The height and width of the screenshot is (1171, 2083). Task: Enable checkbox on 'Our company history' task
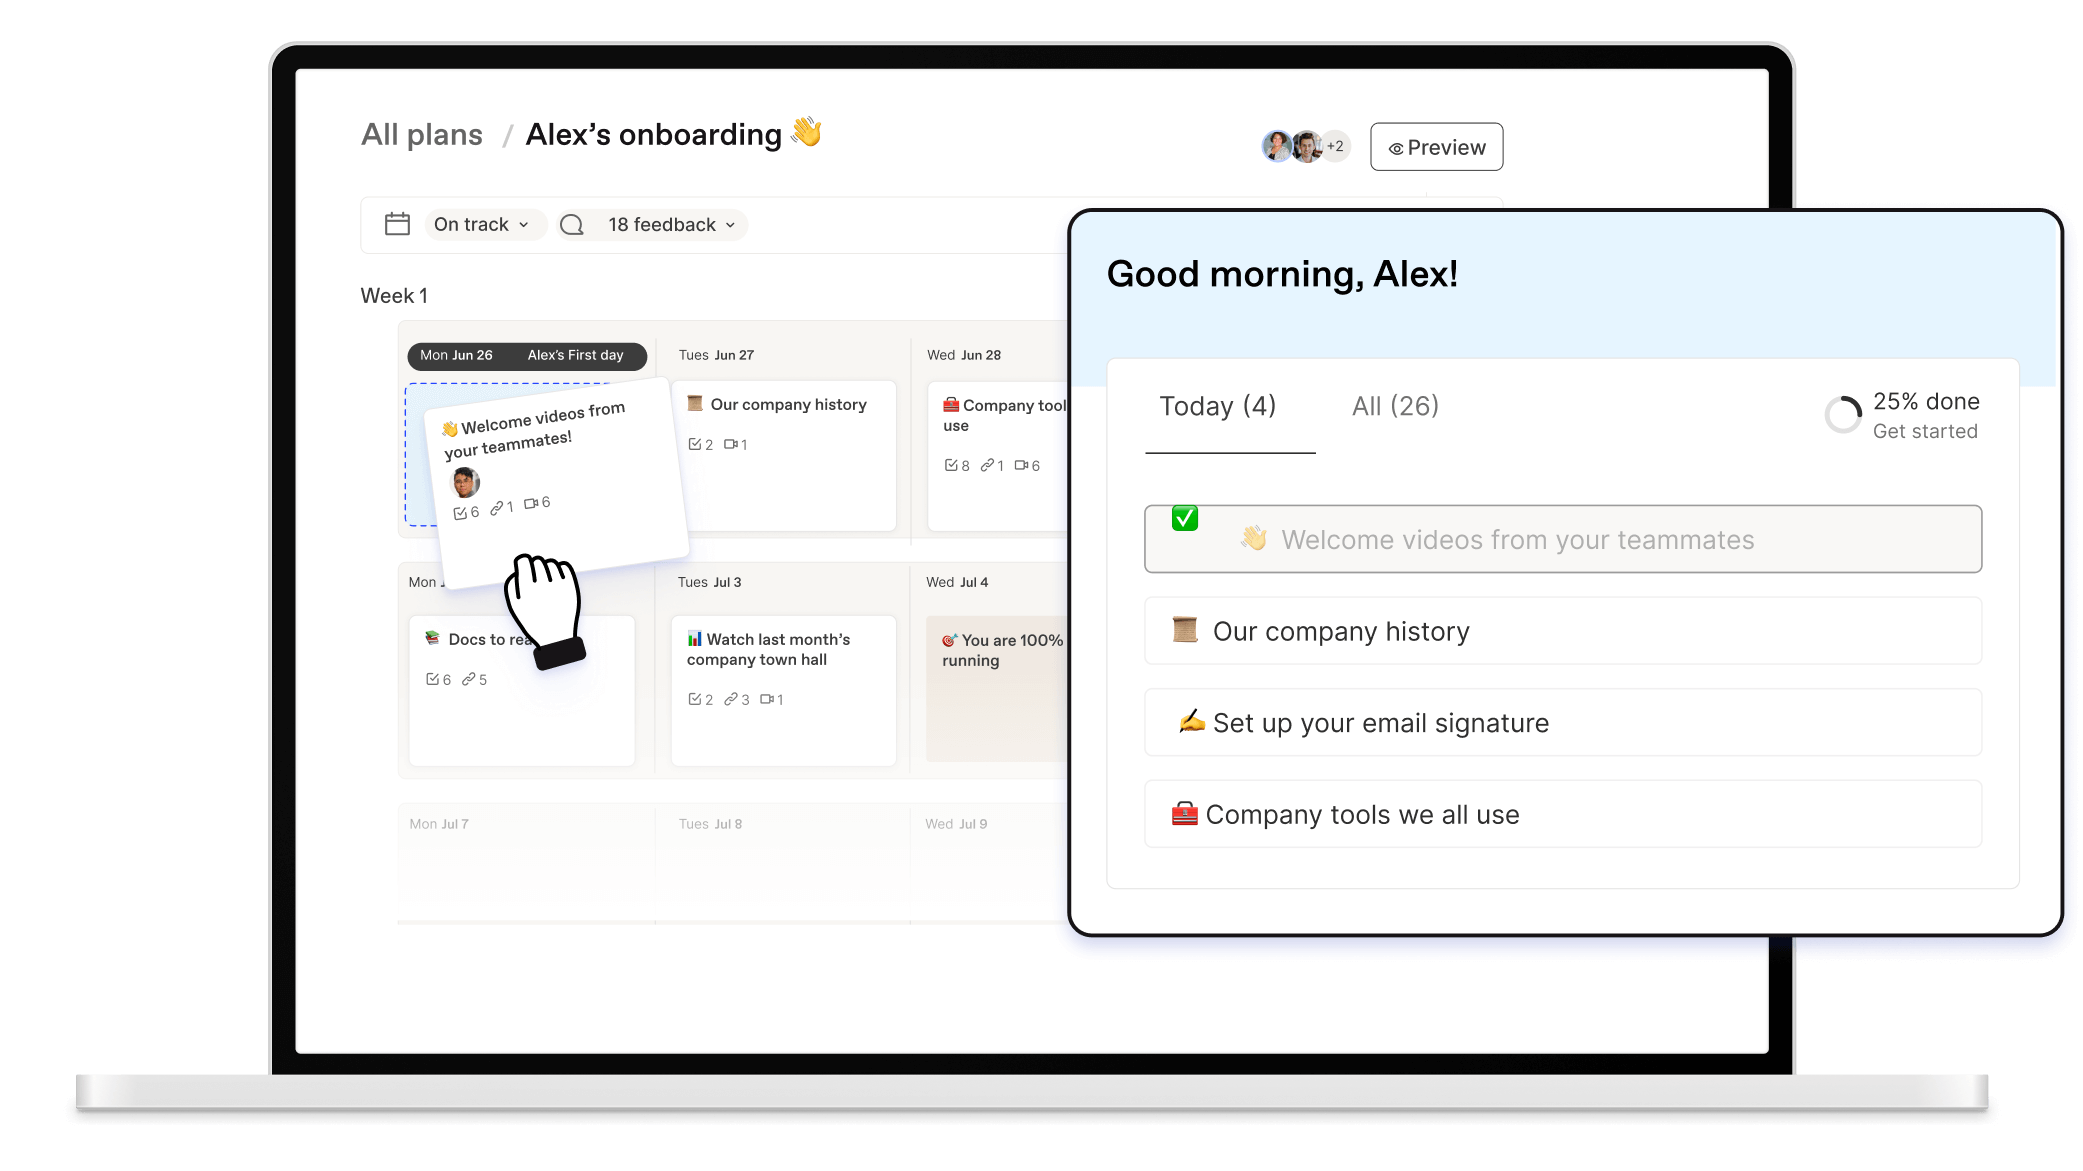pyautogui.click(x=1185, y=631)
